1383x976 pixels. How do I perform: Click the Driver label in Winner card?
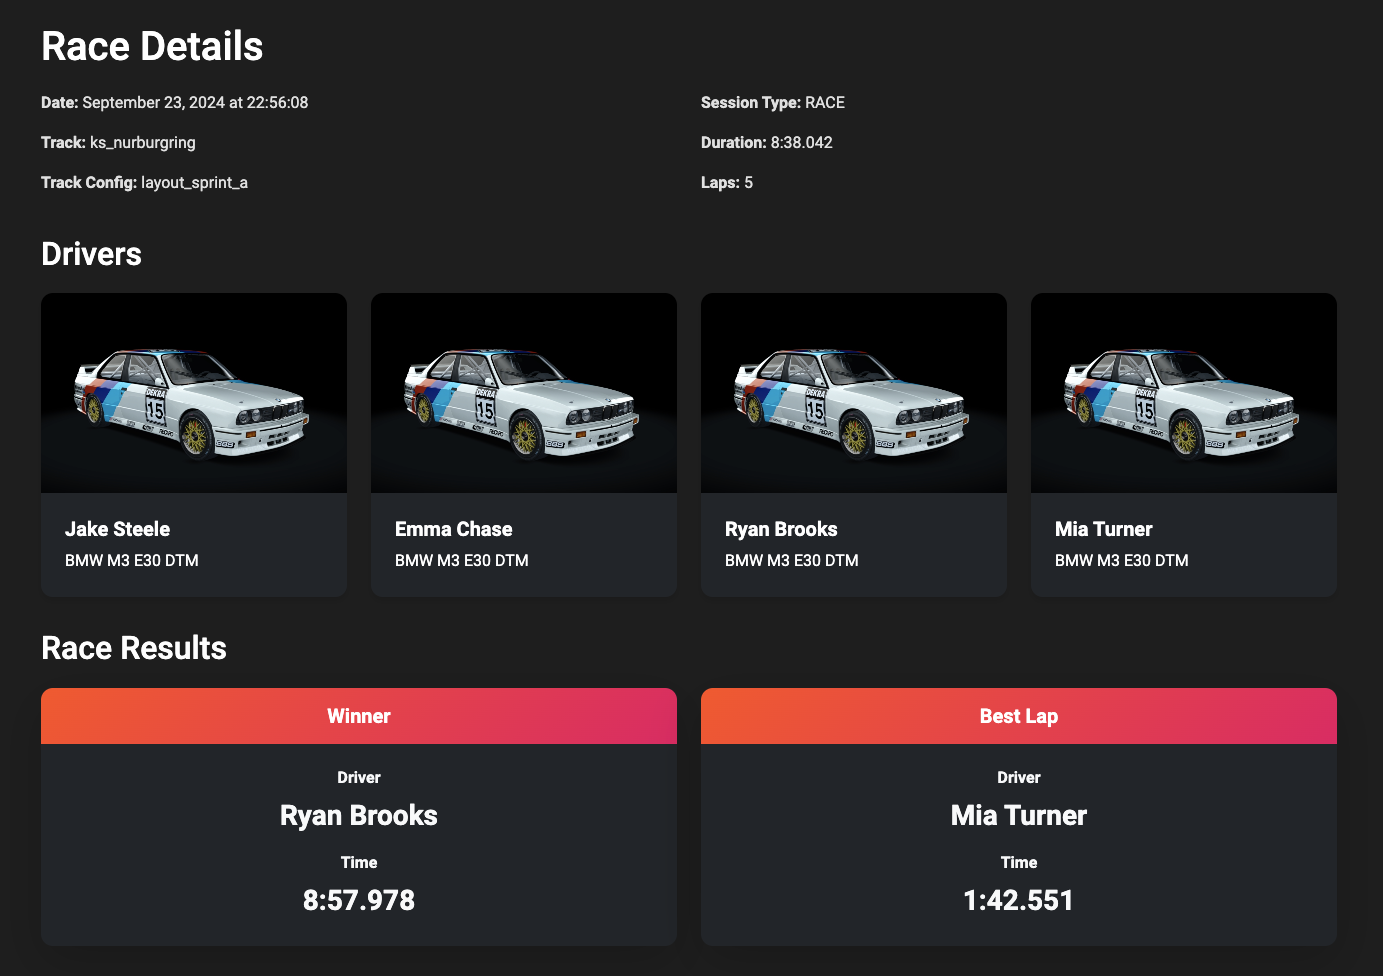click(359, 777)
